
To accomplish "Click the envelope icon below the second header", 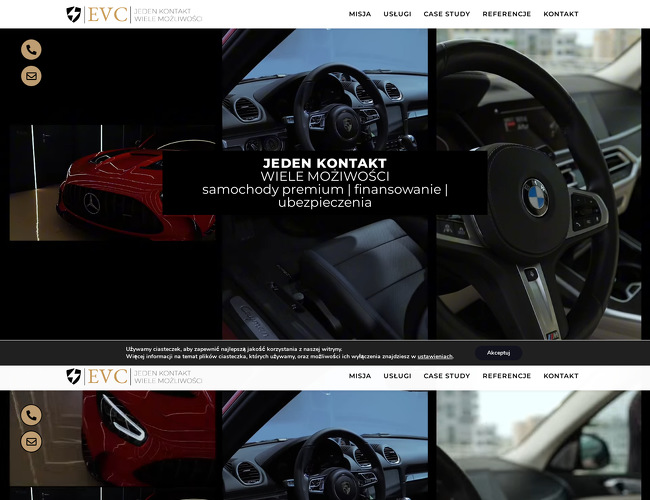I will coord(31,441).
